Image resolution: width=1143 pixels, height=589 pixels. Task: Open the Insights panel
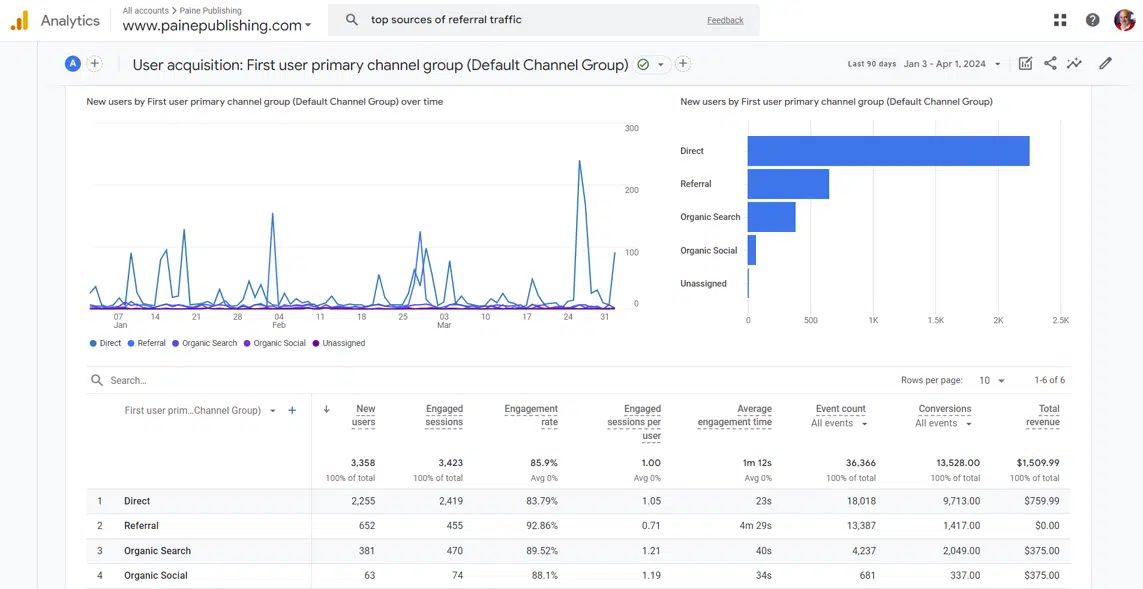1075,62
